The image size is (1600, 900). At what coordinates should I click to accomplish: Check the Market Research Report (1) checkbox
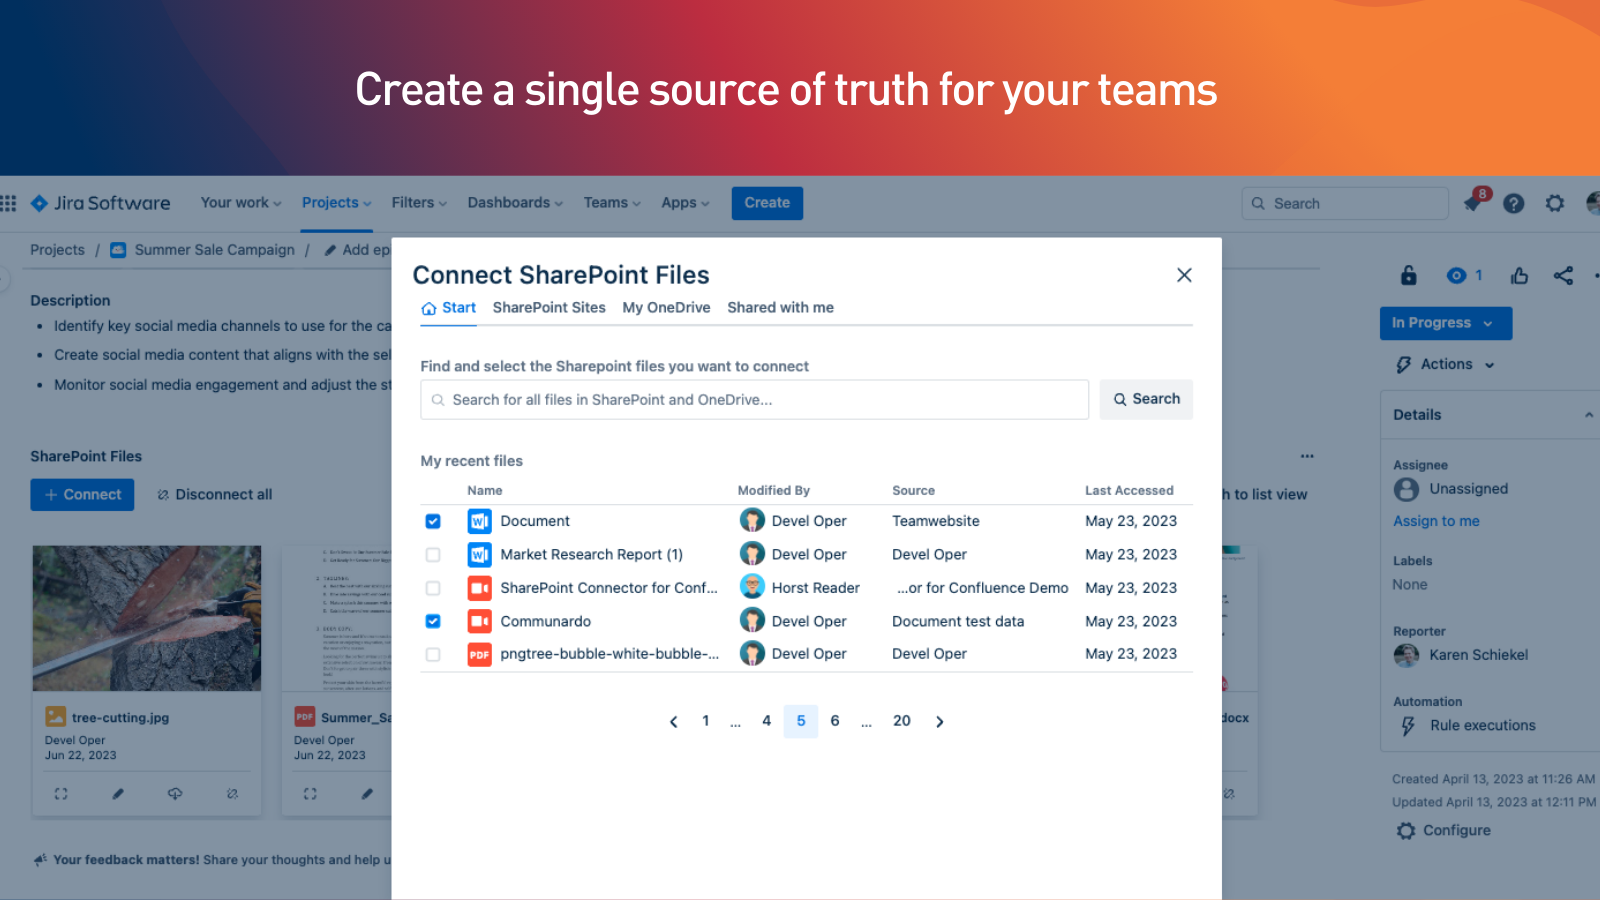[x=433, y=554]
